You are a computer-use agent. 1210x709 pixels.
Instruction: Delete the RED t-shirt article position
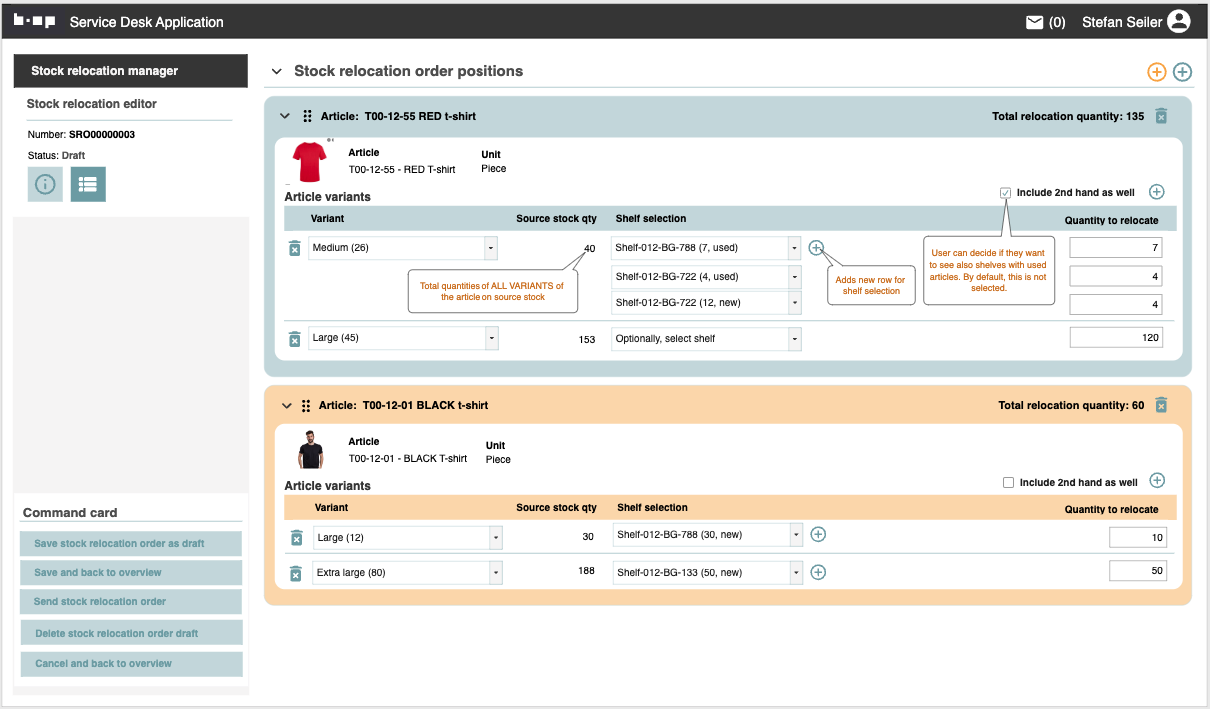point(1161,116)
